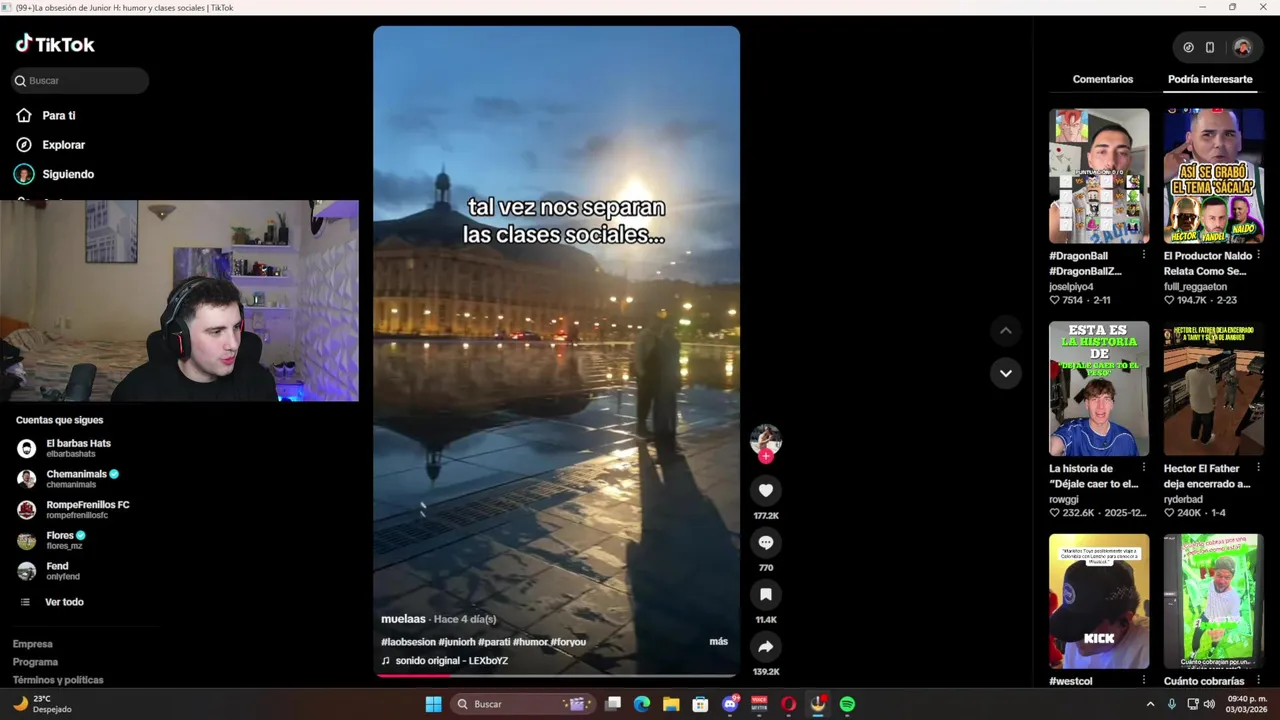This screenshot has height=720, width=1280.
Task: Click the Empresa footer link
Action: [33, 644]
